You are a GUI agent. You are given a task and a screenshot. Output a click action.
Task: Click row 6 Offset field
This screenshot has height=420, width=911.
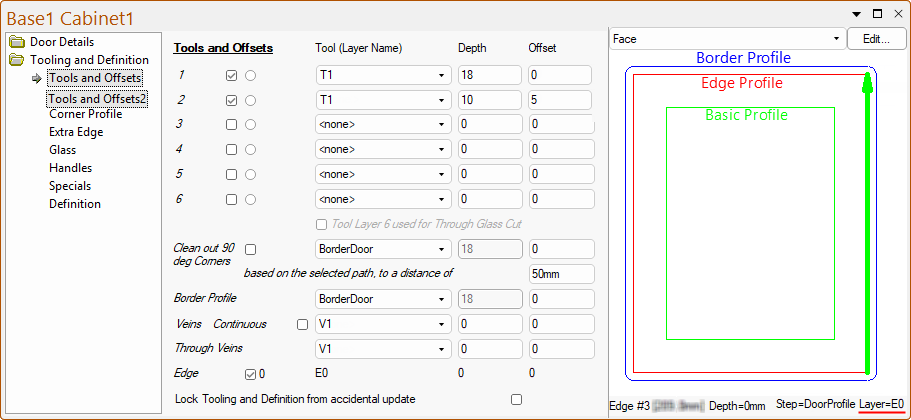click(561, 199)
